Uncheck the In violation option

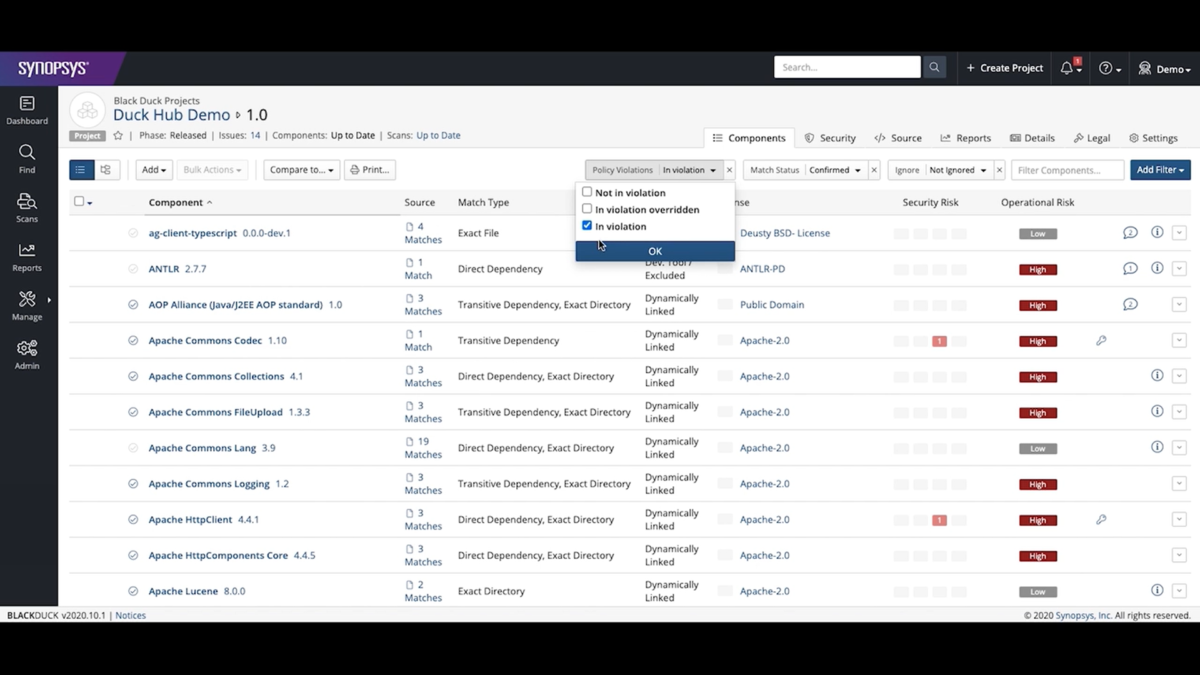coord(587,226)
